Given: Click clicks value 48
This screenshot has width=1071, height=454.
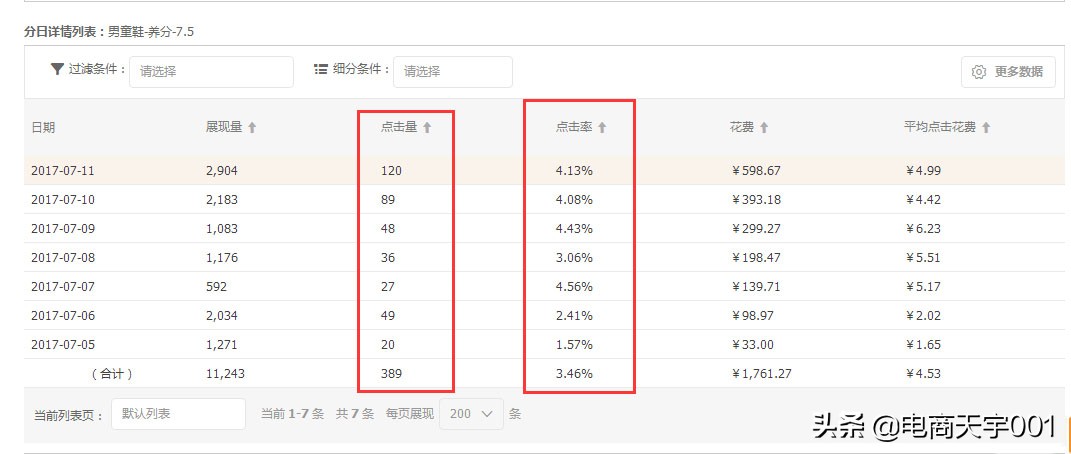Looking at the screenshot, I should (x=388, y=229).
